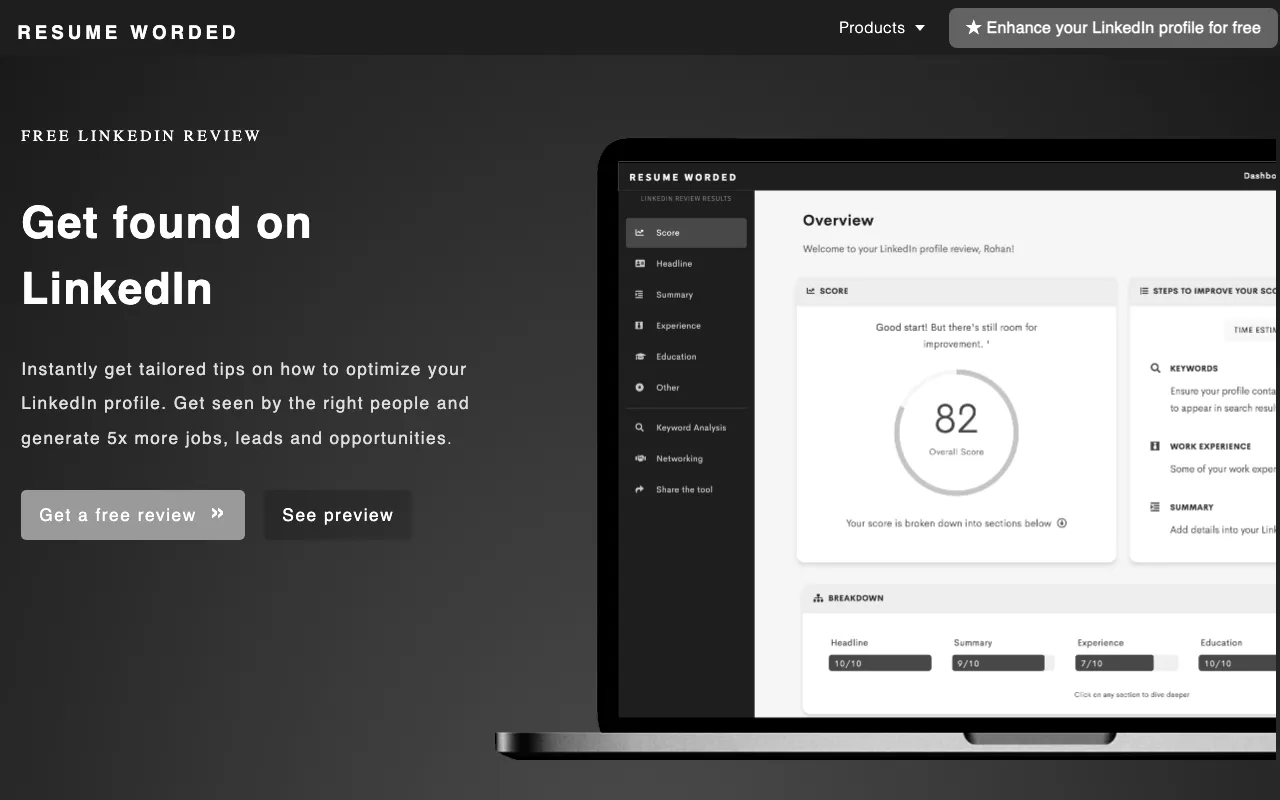The height and width of the screenshot is (800, 1280).
Task: Select the Education graduation cap icon
Action: [x=640, y=357]
